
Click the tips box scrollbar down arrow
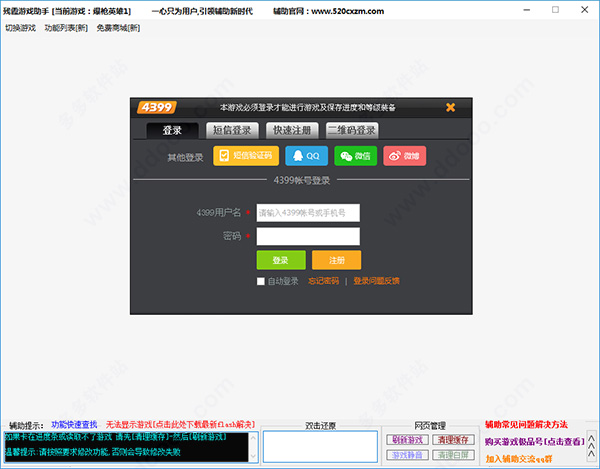click(x=253, y=456)
